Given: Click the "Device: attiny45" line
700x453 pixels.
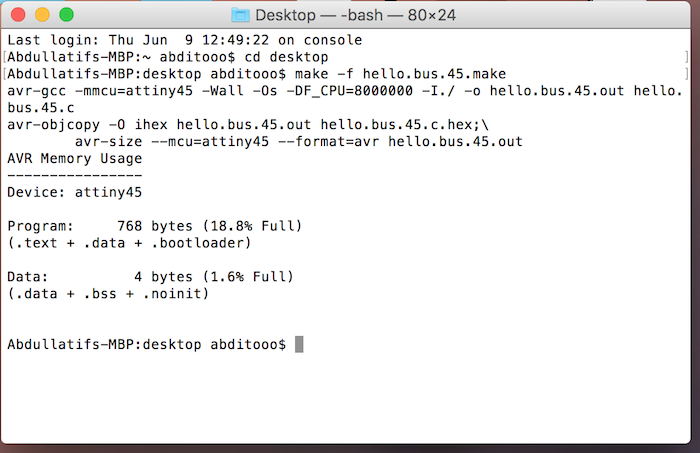Looking at the screenshot, I should (x=75, y=192).
